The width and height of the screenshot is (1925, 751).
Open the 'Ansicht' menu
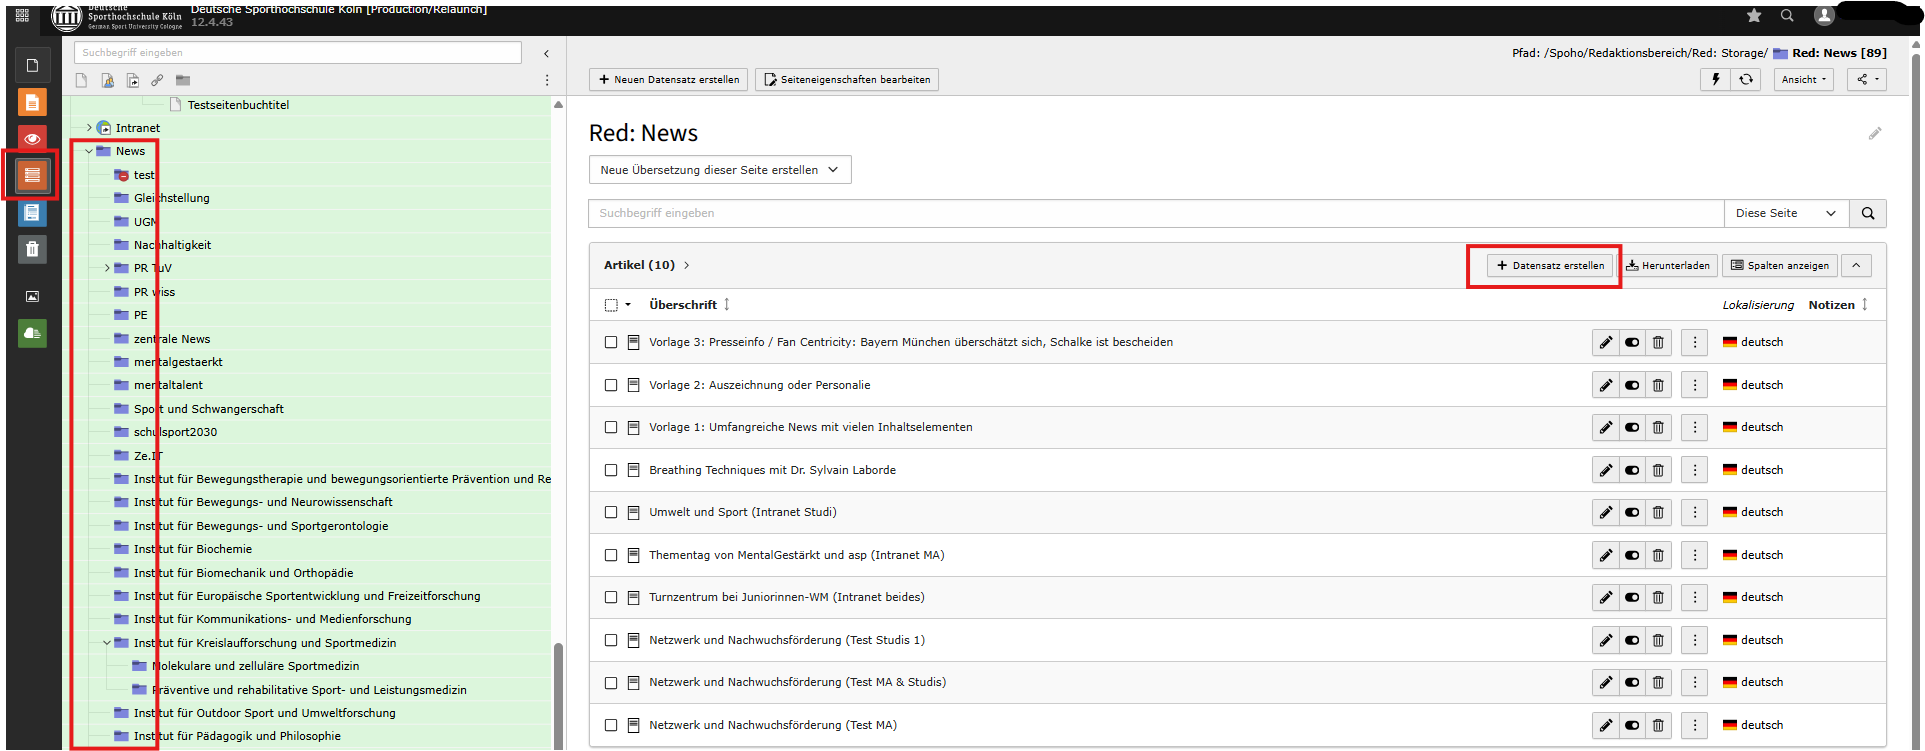1804,80
